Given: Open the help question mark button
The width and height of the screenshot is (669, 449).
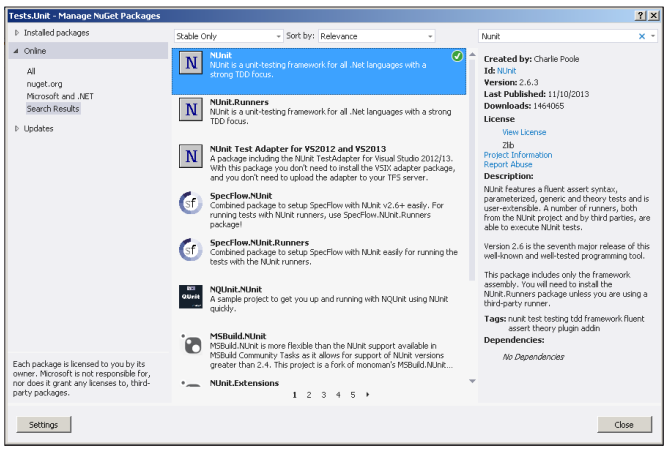Looking at the screenshot, I should 640,16.
